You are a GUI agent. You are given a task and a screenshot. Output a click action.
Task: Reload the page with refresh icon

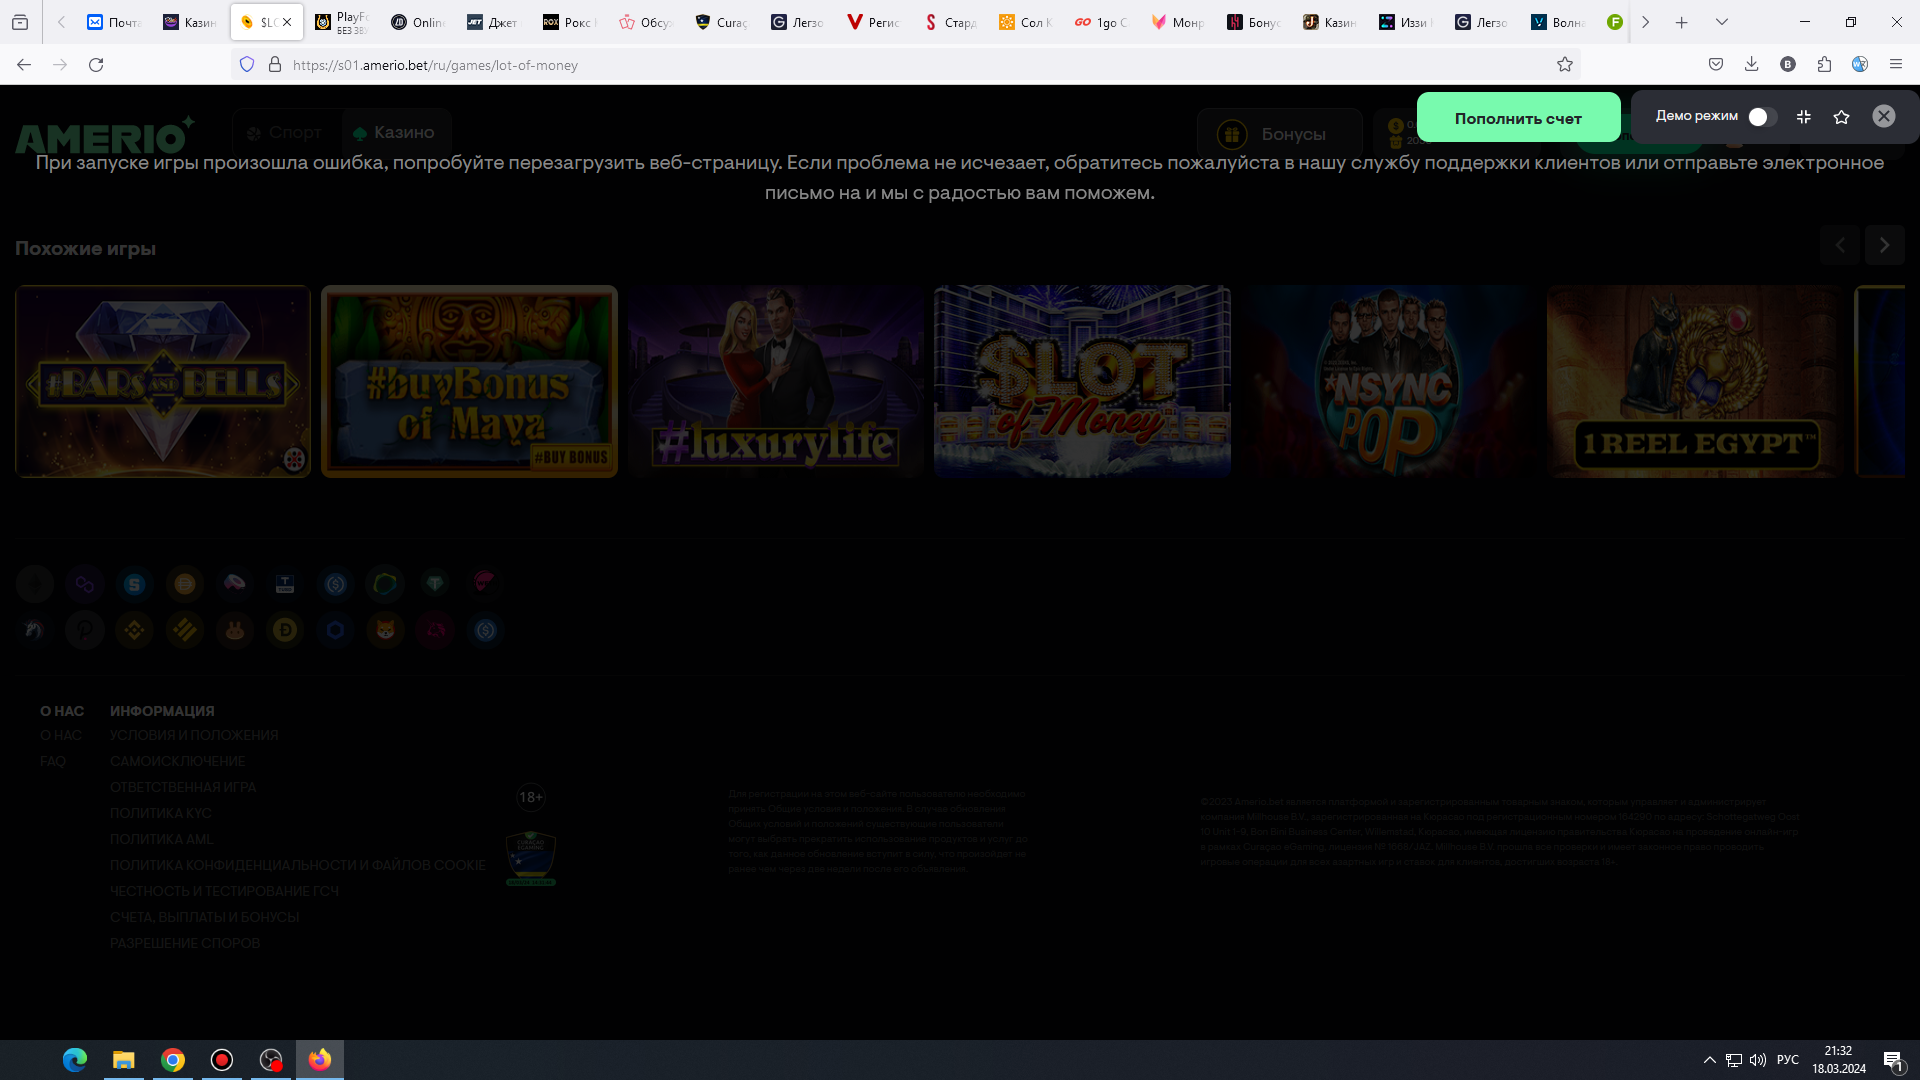(x=96, y=65)
